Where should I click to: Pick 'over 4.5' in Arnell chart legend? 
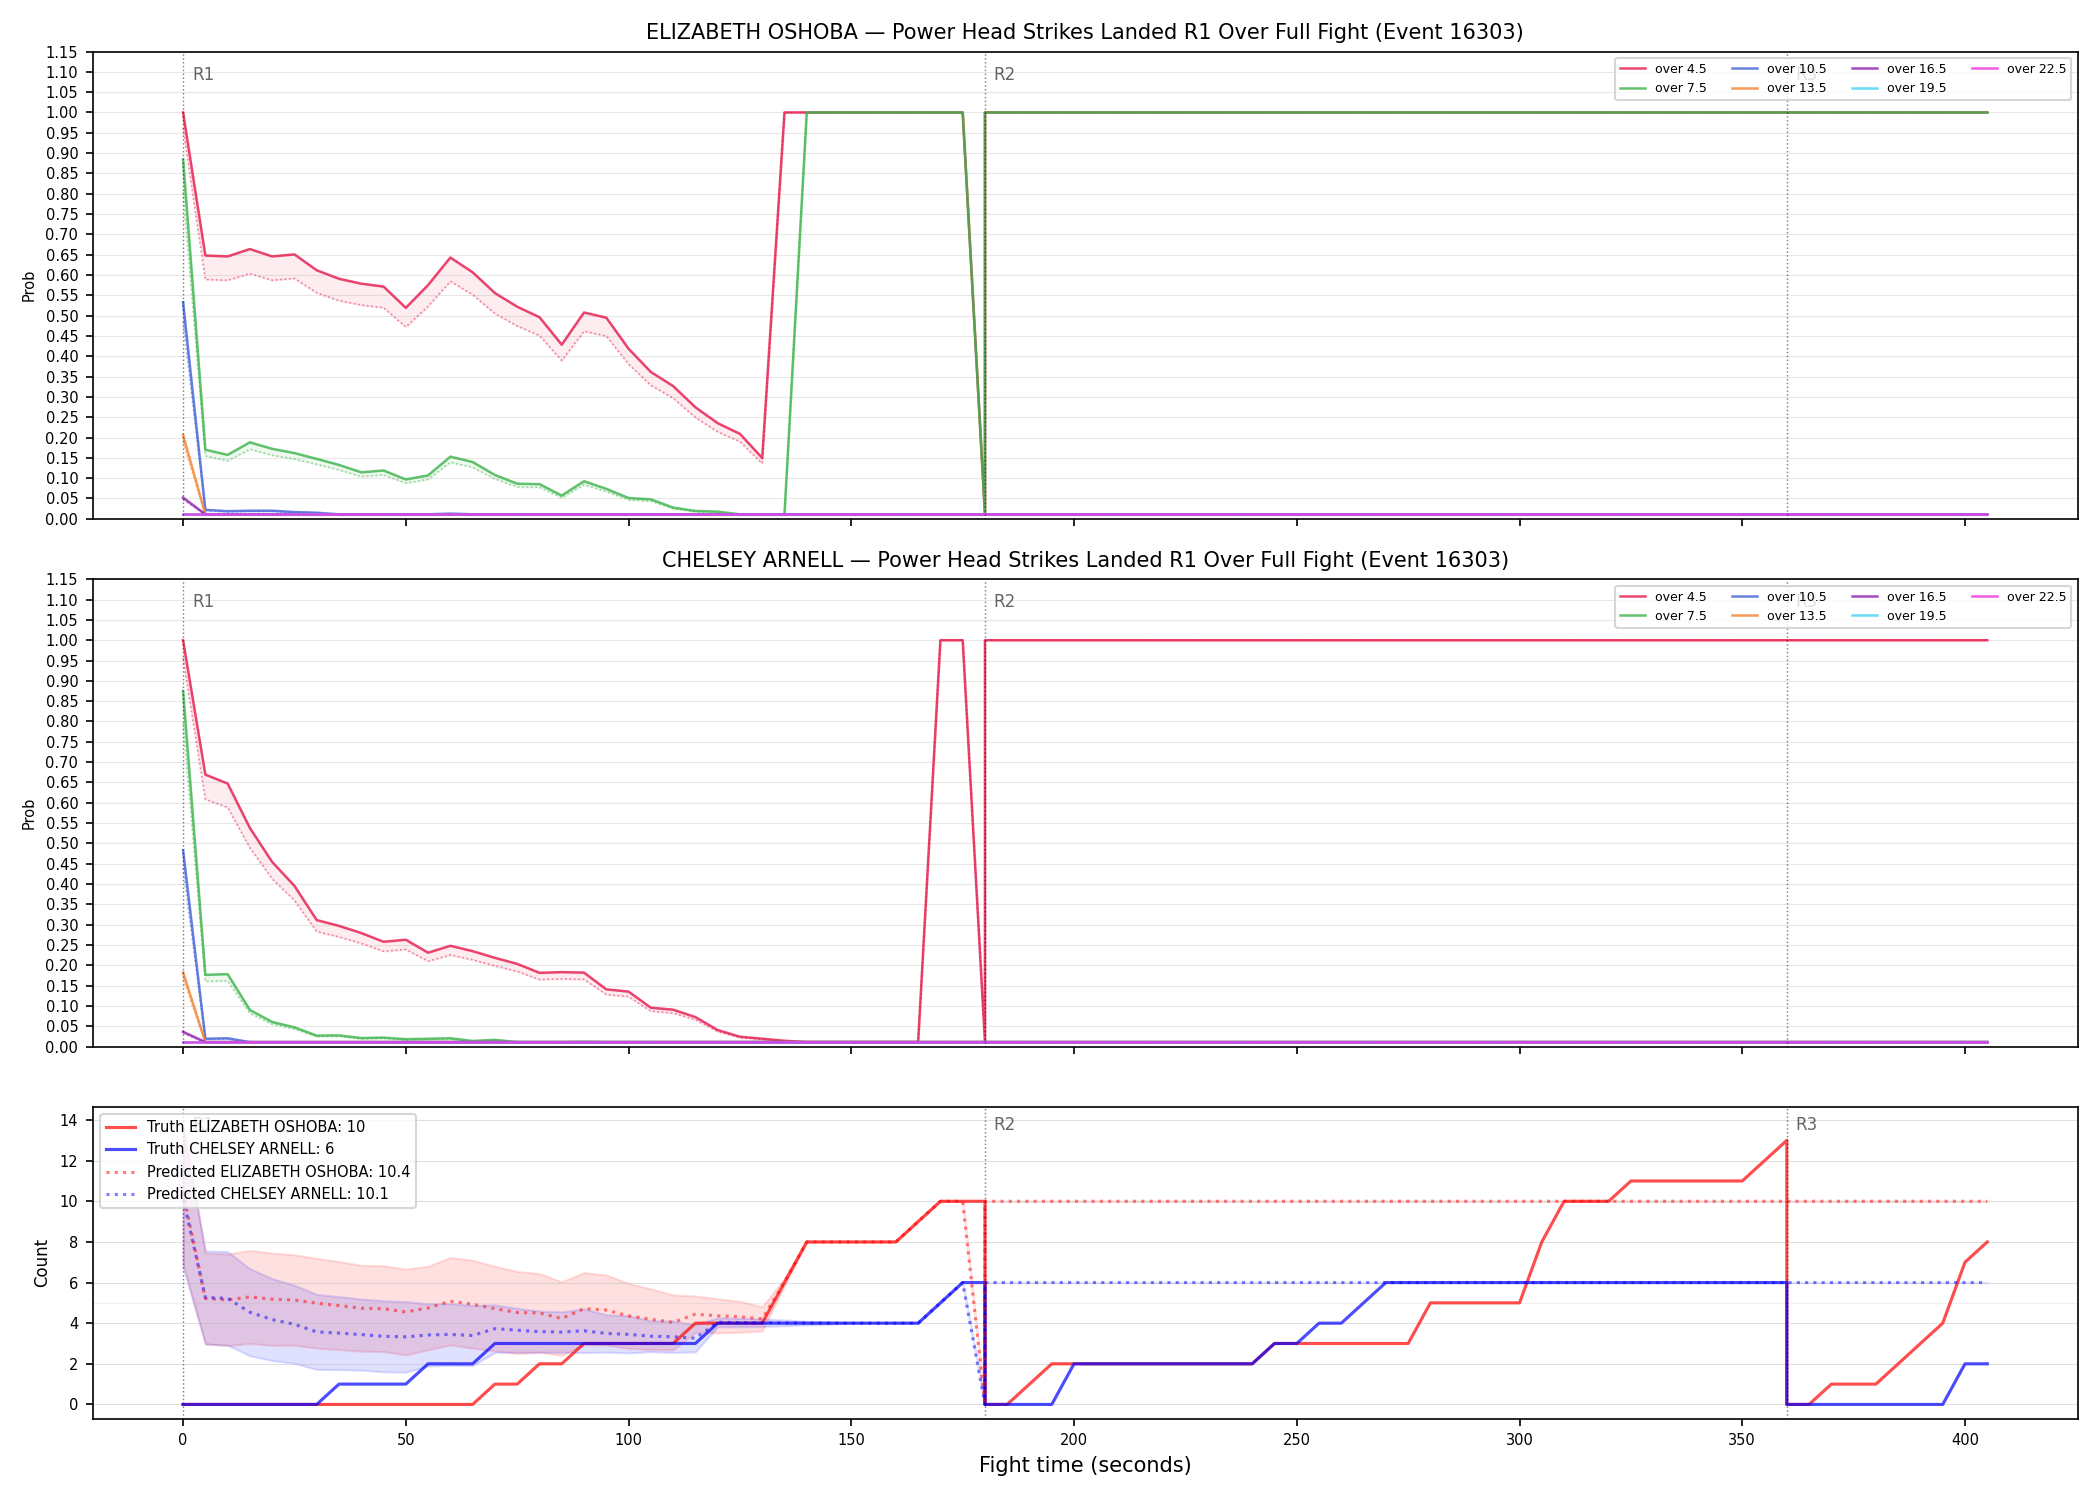point(1663,597)
